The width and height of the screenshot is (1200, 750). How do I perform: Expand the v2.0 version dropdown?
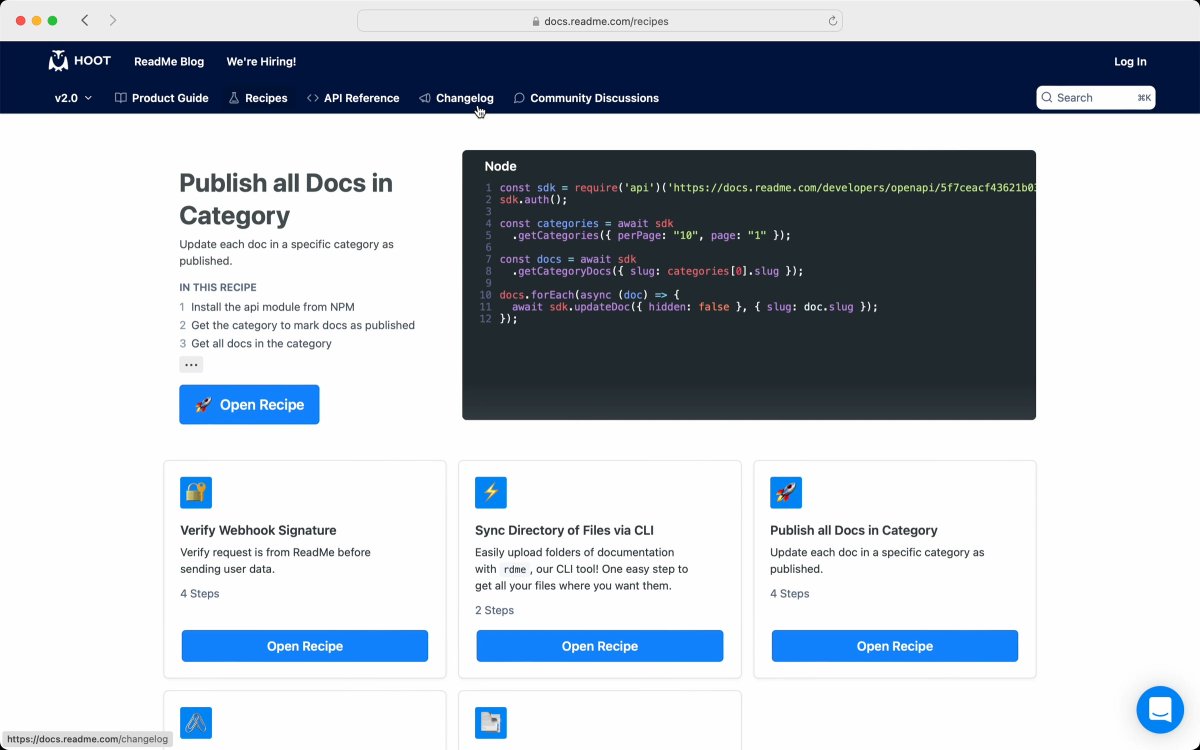(x=73, y=98)
